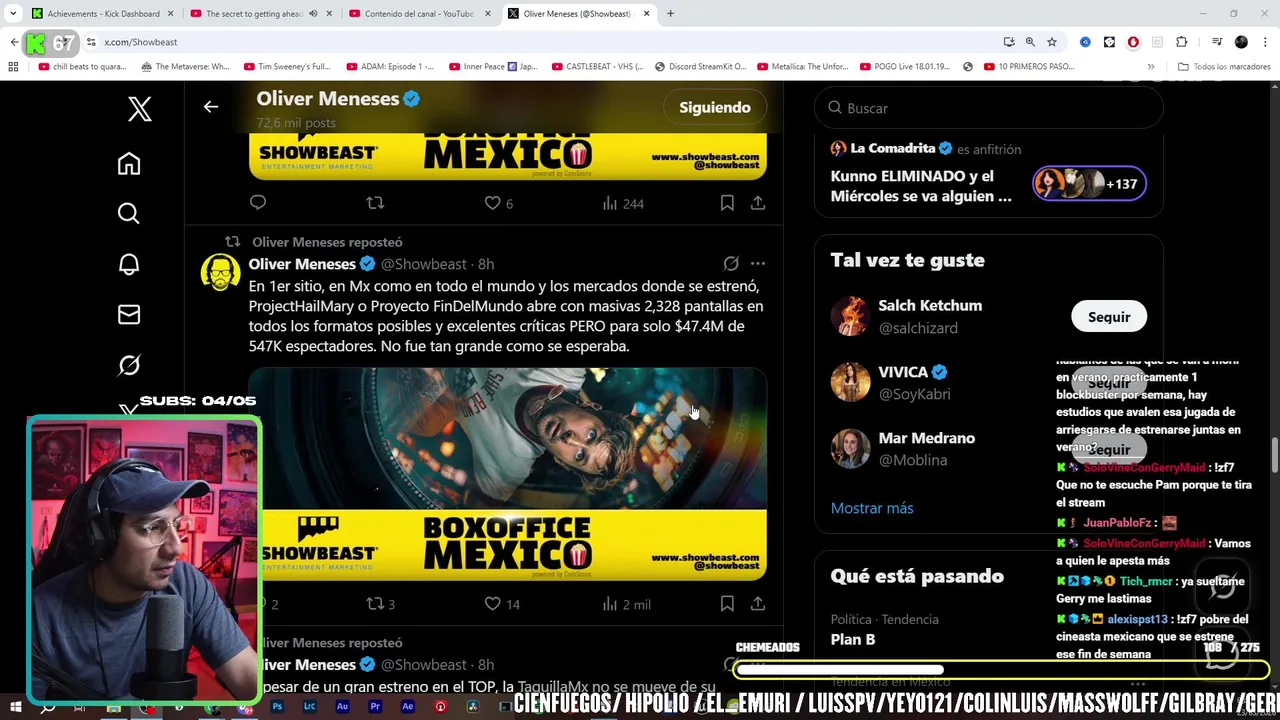Open a new Chrome tab
This screenshot has width=1280, height=720.
[670, 14]
